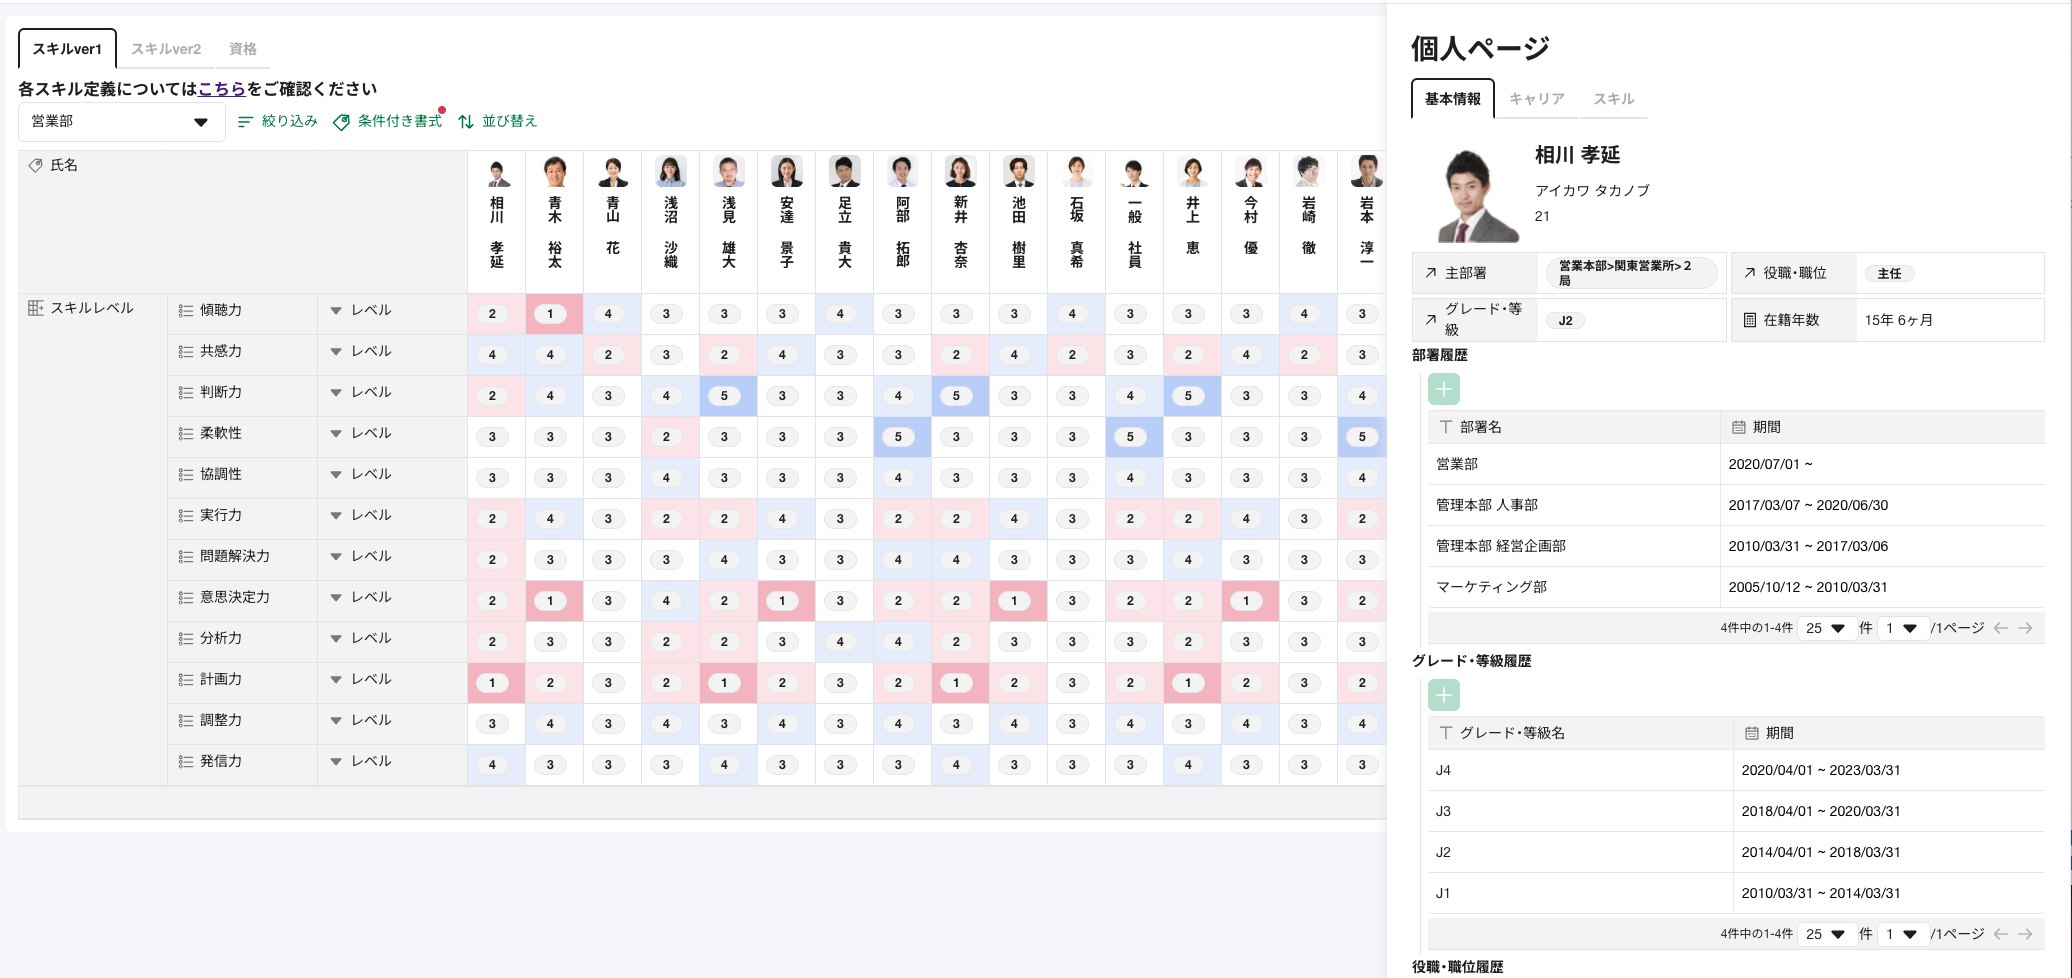Click the 営業本部>関東営業所>2局 department chip
This screenshot has height=978, width=2072.
click(1630, 273)
